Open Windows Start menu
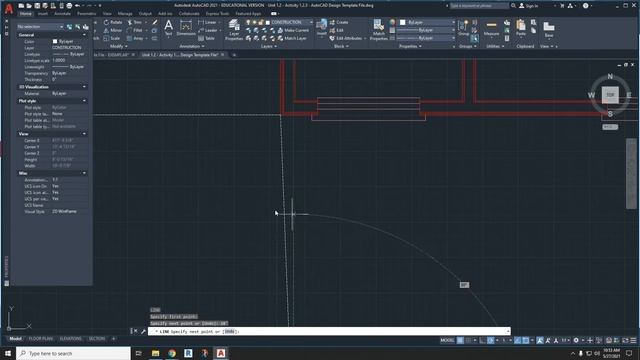The height and width of the screenshot is (360, 640). pyautogui.click(x=8, y=353)
